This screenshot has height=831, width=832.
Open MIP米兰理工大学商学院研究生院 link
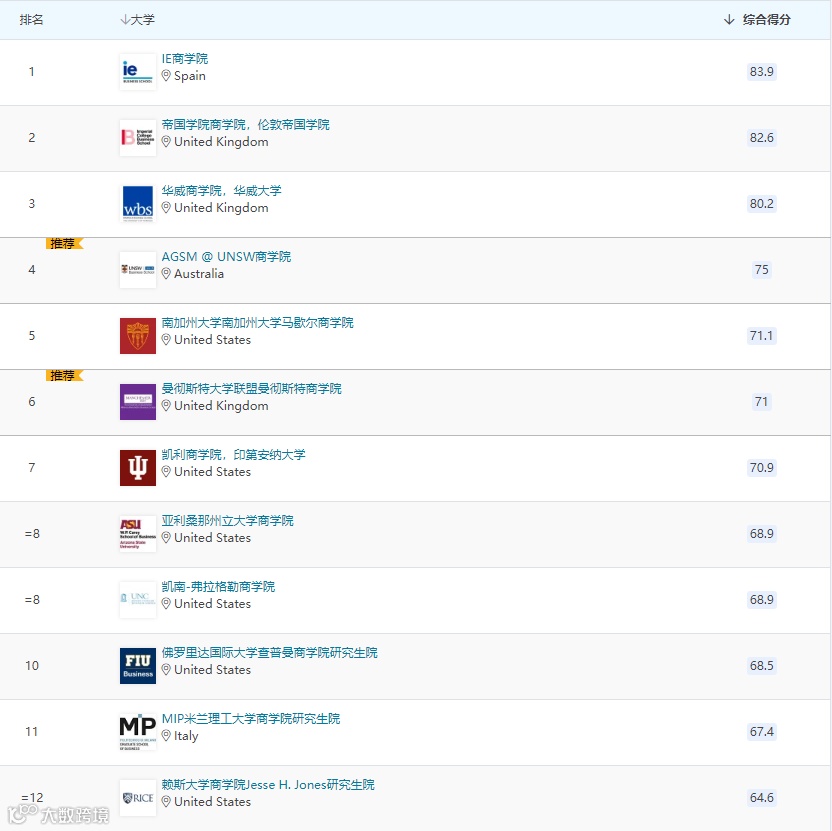point(251,719)
